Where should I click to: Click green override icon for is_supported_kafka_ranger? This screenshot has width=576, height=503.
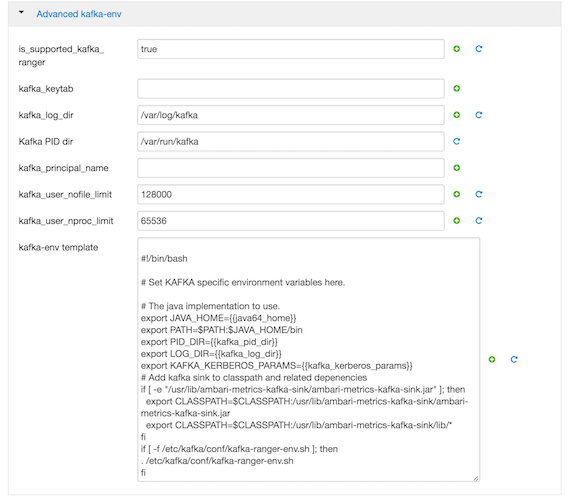(457, 49)
